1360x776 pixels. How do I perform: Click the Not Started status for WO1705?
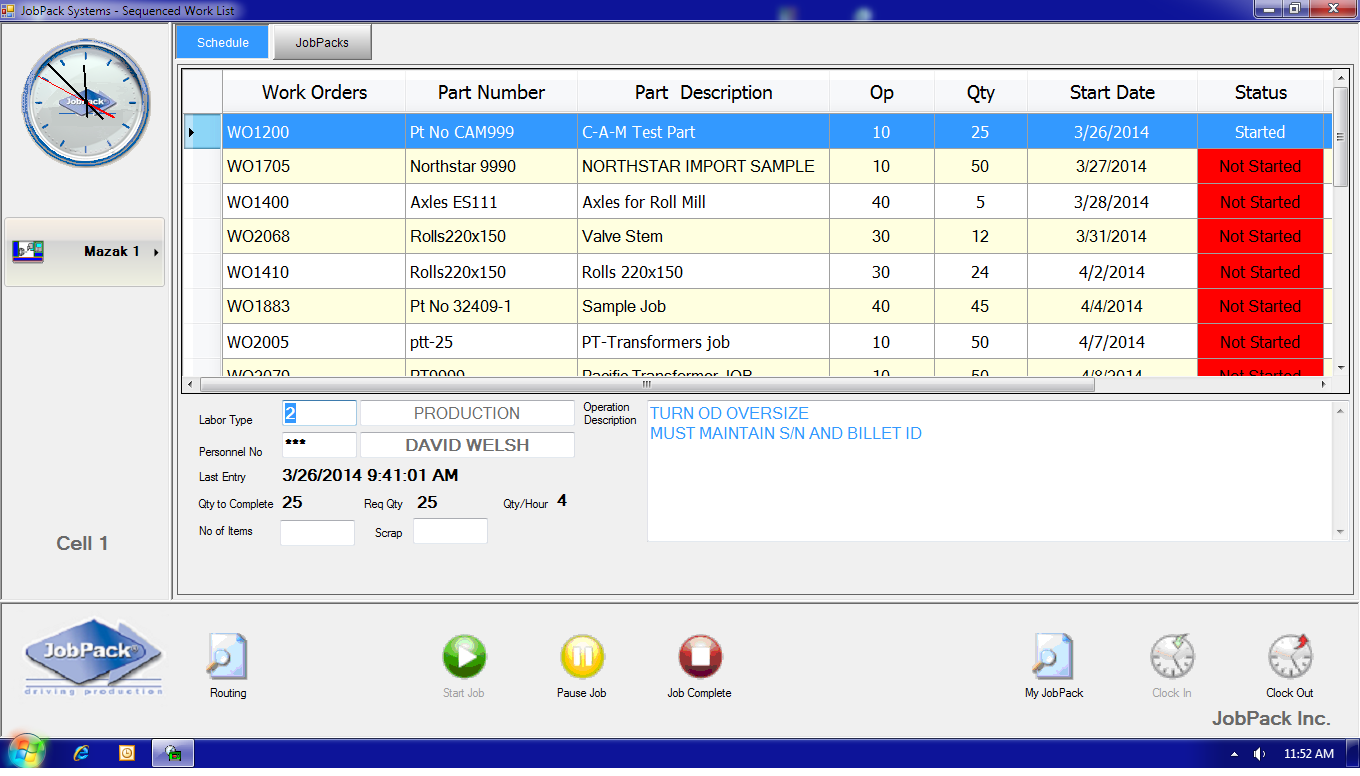[1260, 167]
